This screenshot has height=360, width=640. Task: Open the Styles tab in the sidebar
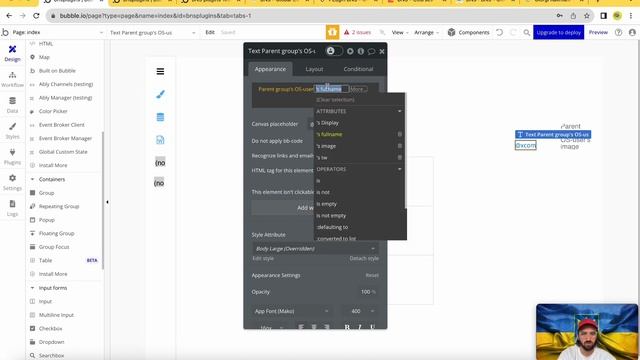(x=12, y=131)
